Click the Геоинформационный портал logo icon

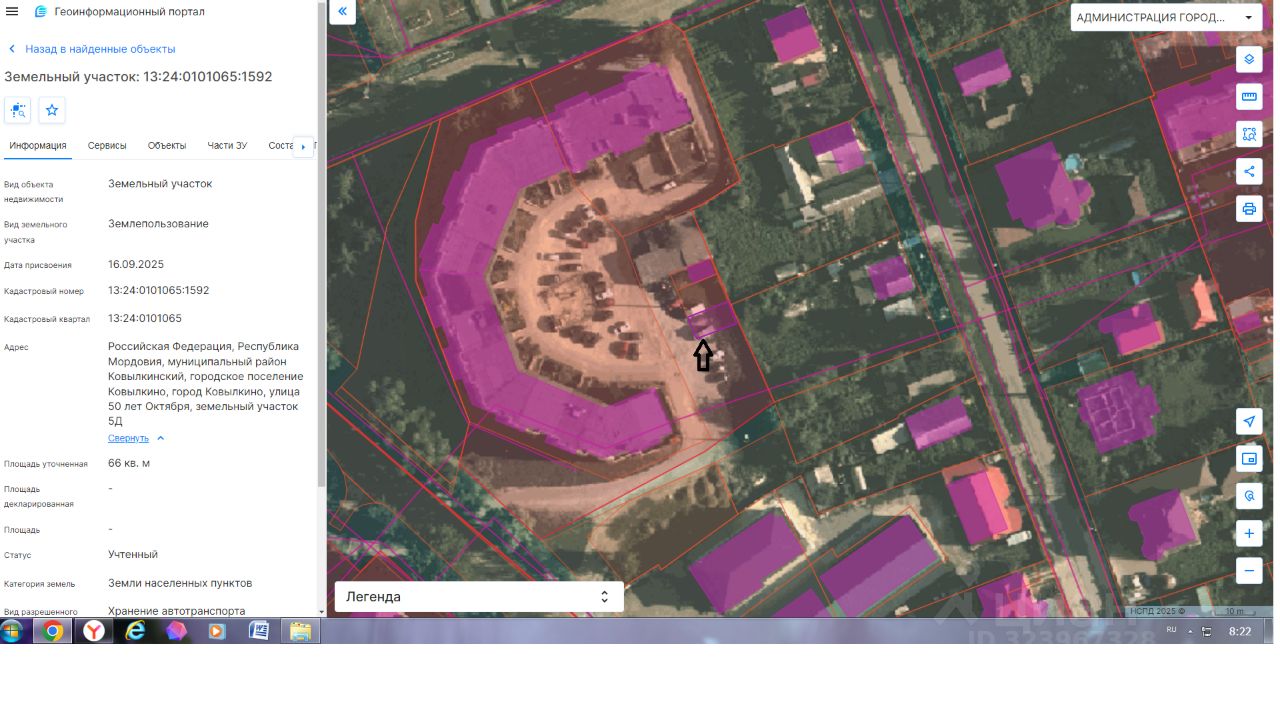pos(40,11)
